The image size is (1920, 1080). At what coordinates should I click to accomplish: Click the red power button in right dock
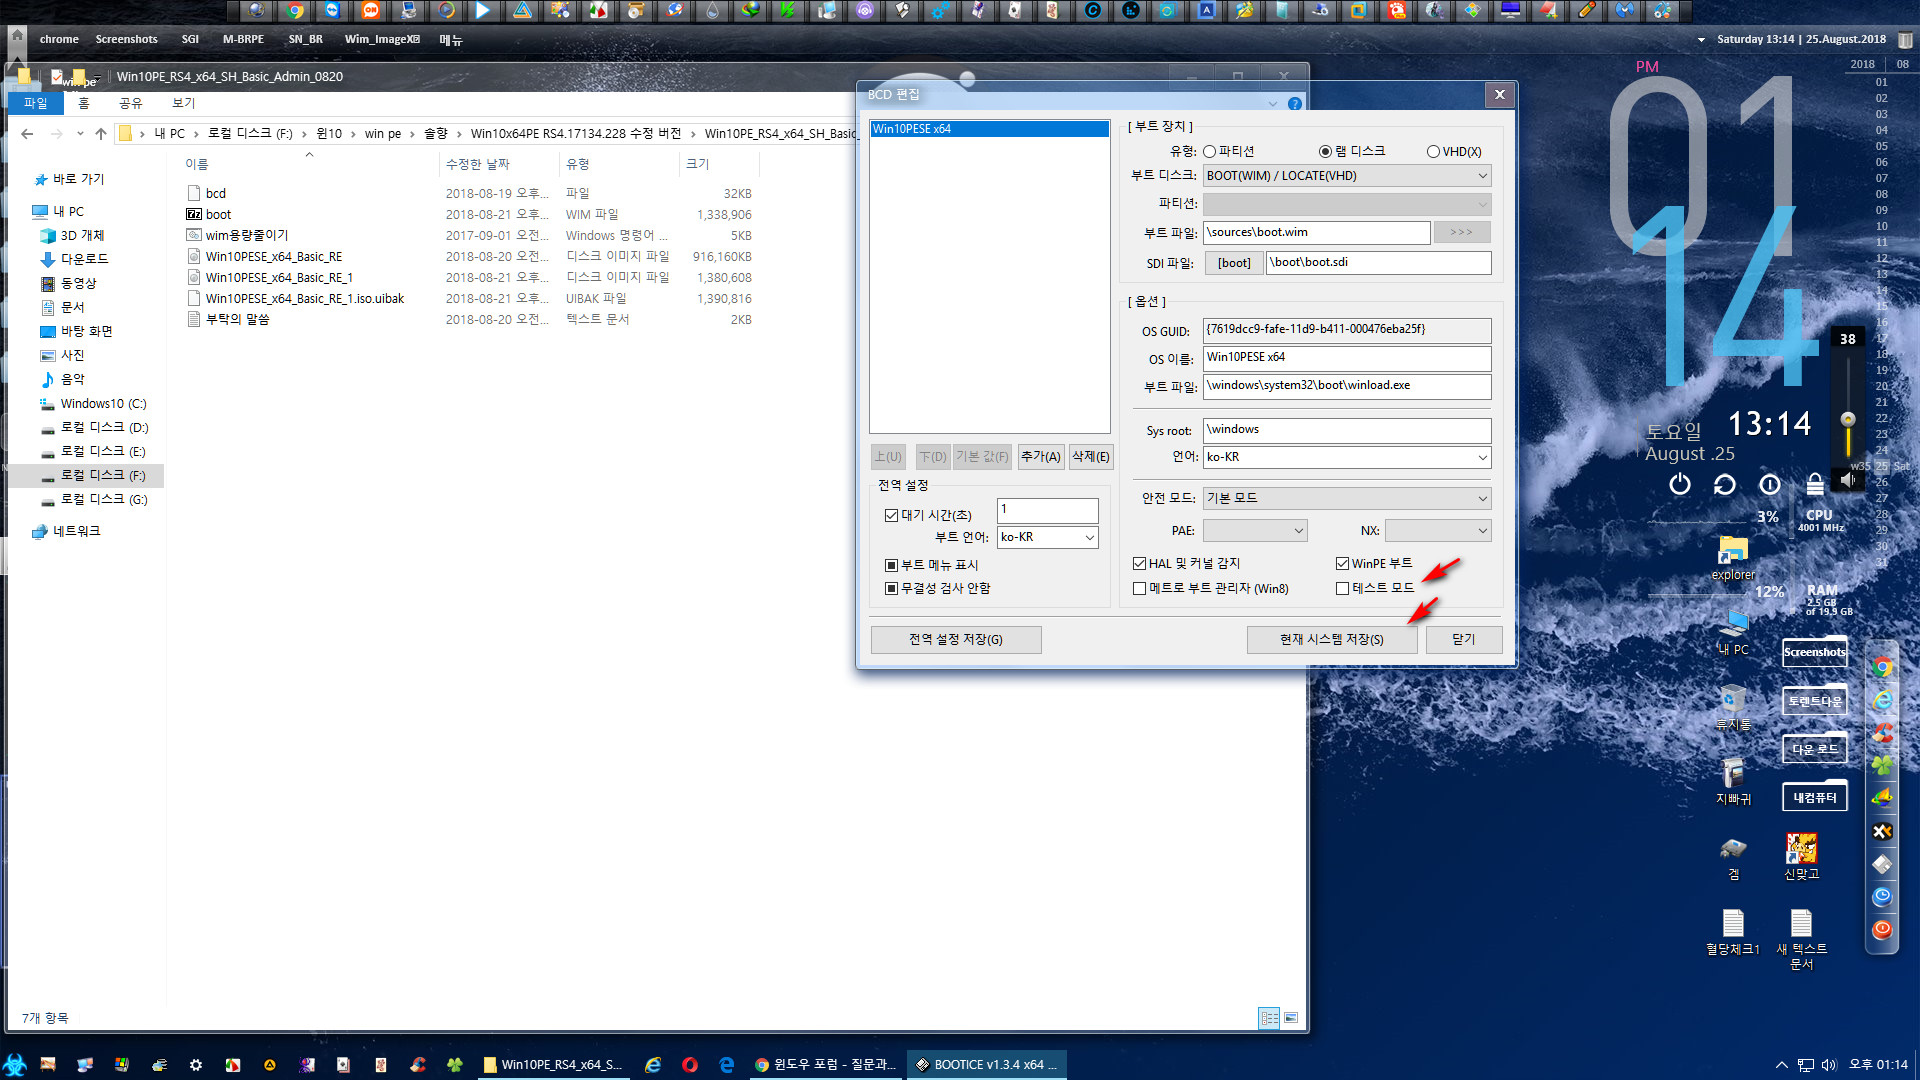[x=1883, y=930]
